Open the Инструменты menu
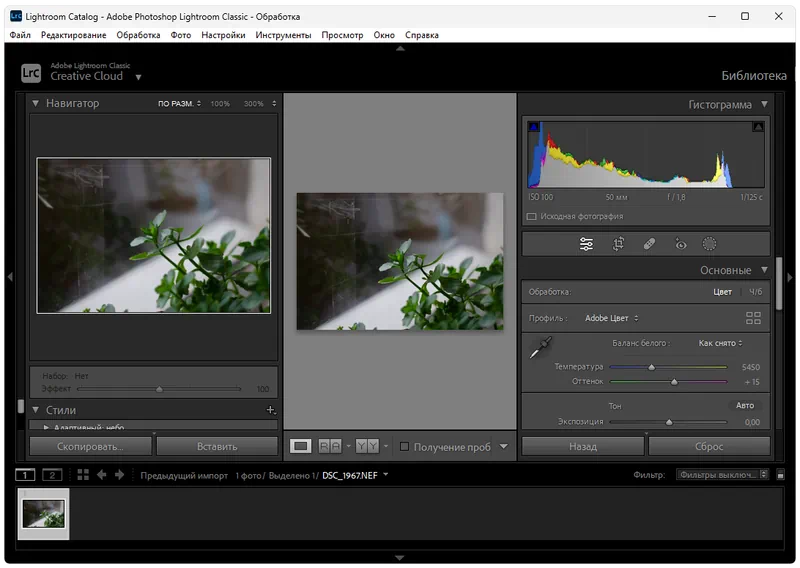This screenshot has height=568, width=800. click(x=283, y=35)
